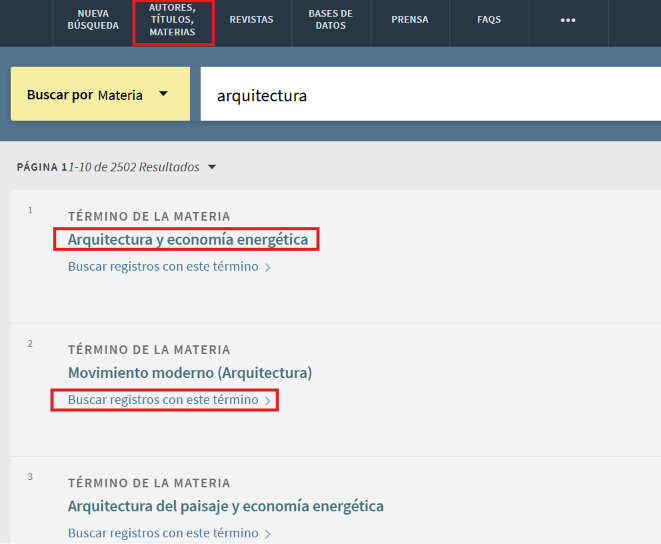
Task: Click 'Término de la materia' label of result 3
Action: coord(149,483)
